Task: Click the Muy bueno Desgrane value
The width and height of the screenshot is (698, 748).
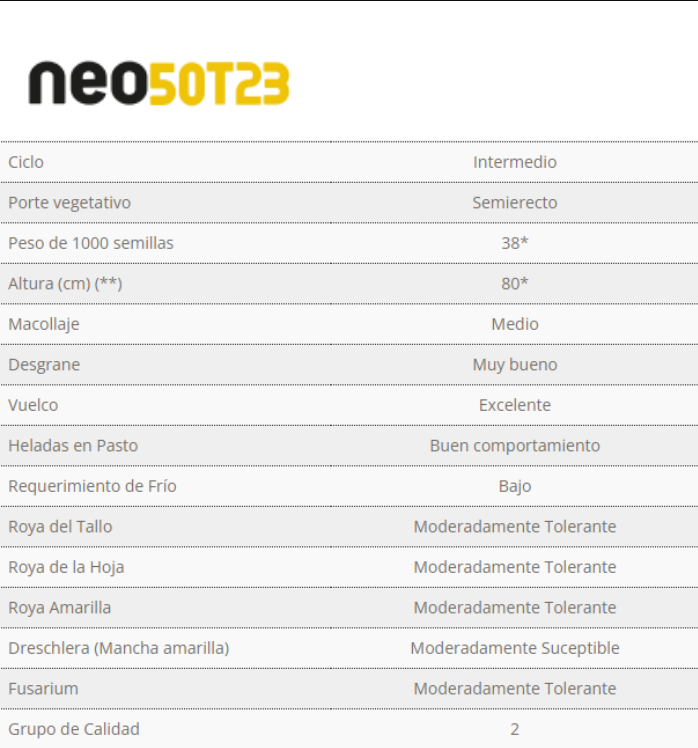Action: click(x=515, y=365)
